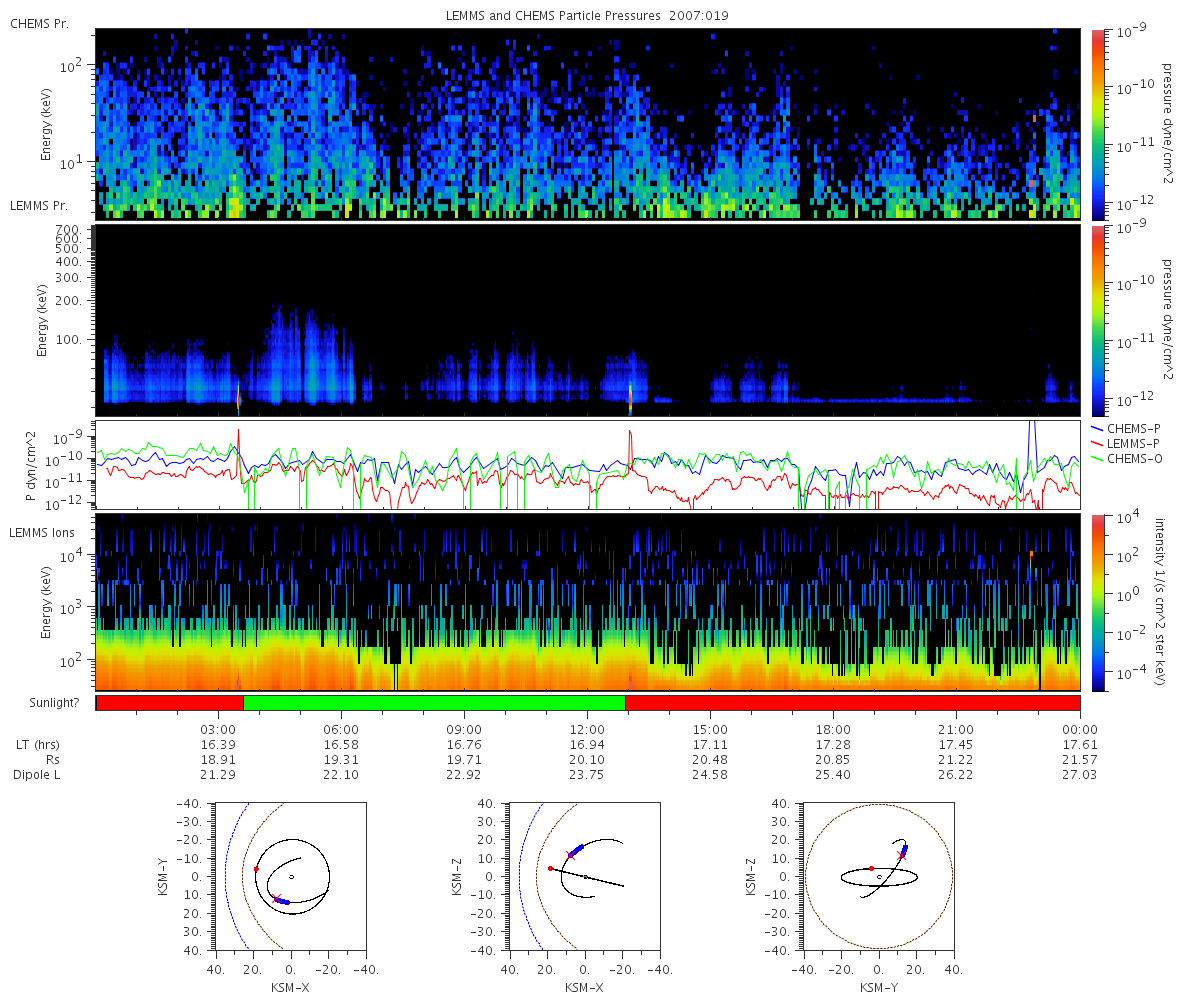Click the 'CHEMS Pr.' panel label
The width and height of the screenshot is (1200, 1000).
pos(39,23)
